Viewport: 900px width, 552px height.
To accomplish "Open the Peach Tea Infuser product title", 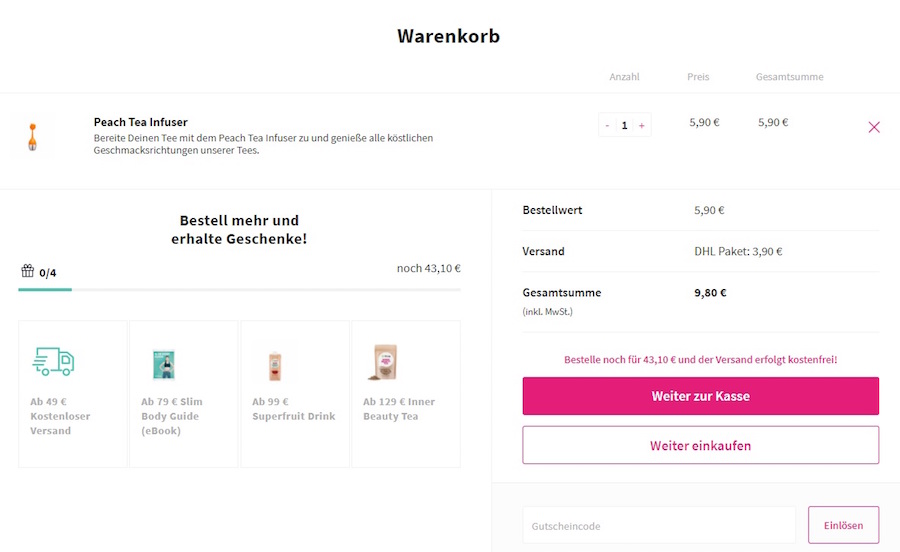I will (x=141, y=122).
